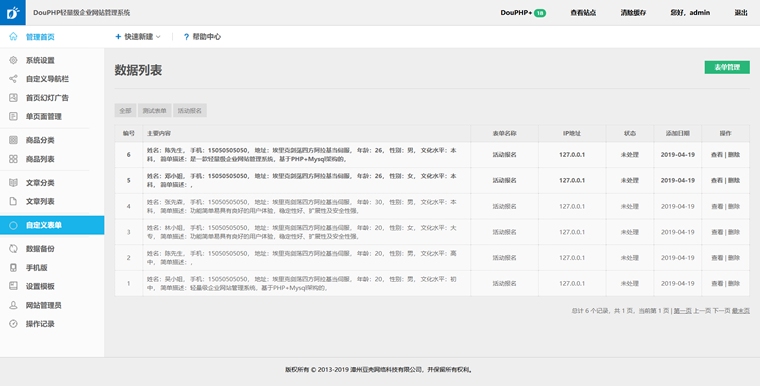Filter by the 活动报名 tab
This screenshot has width=760, height=386.
point(190,111)
